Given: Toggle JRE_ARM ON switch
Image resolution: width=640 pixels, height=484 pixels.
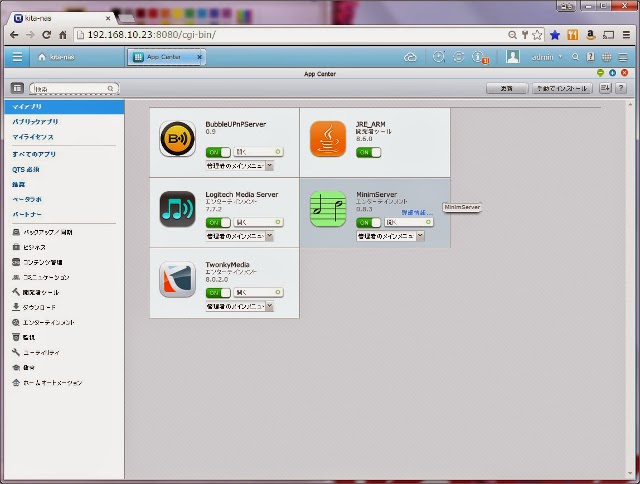Looking at the screenshot, I should click(369, 152).
